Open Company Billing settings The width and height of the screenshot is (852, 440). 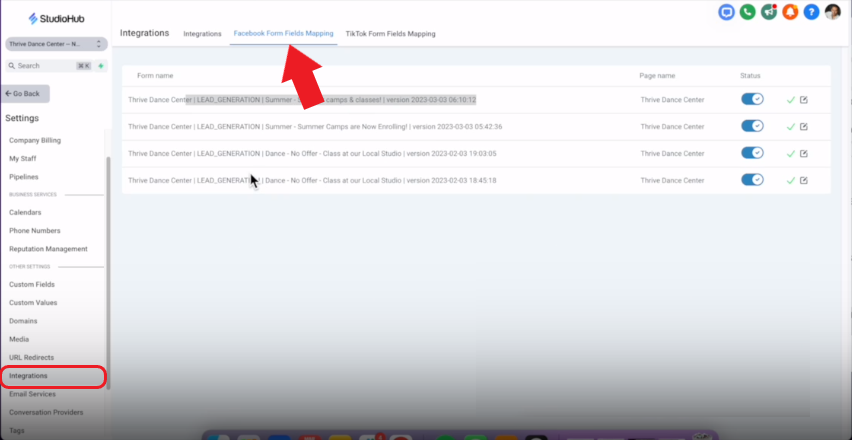tap(35, 140)
